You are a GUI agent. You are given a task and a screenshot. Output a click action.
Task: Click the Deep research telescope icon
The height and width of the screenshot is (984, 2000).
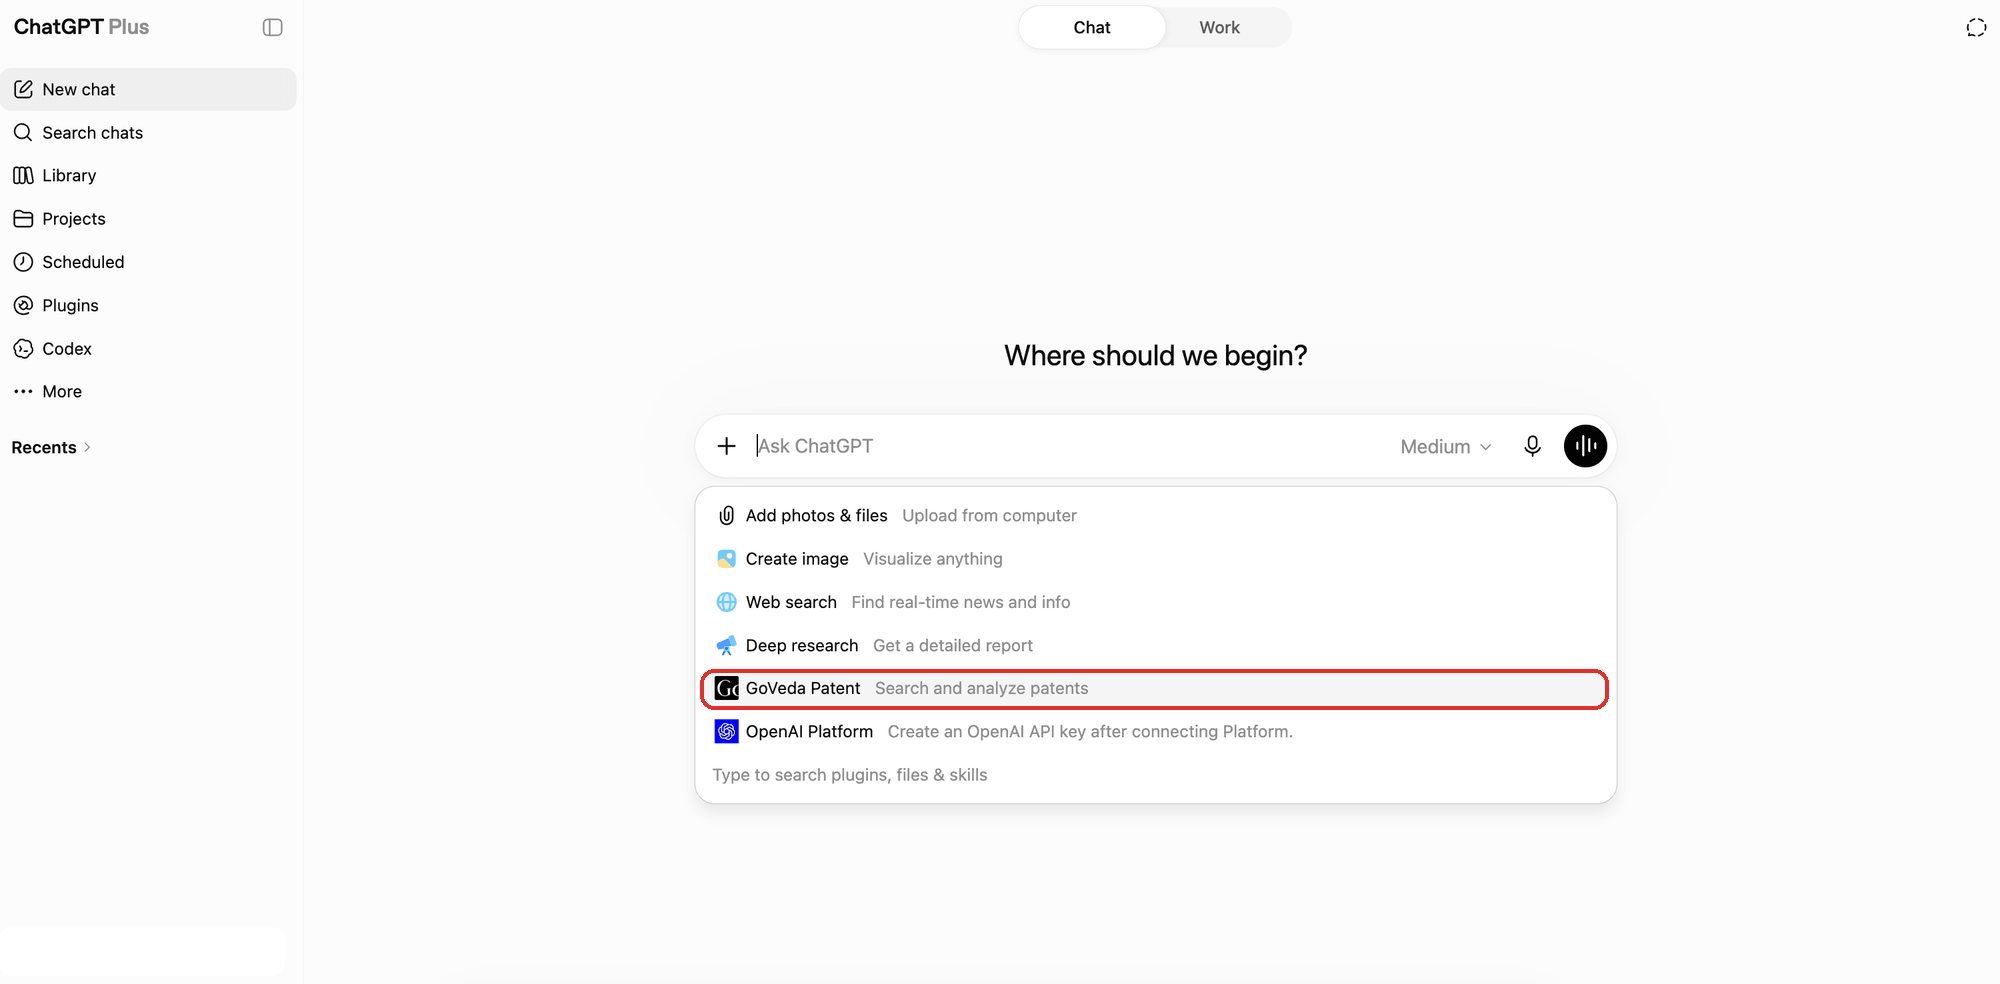pyautogui.click(x=727, y=645)
